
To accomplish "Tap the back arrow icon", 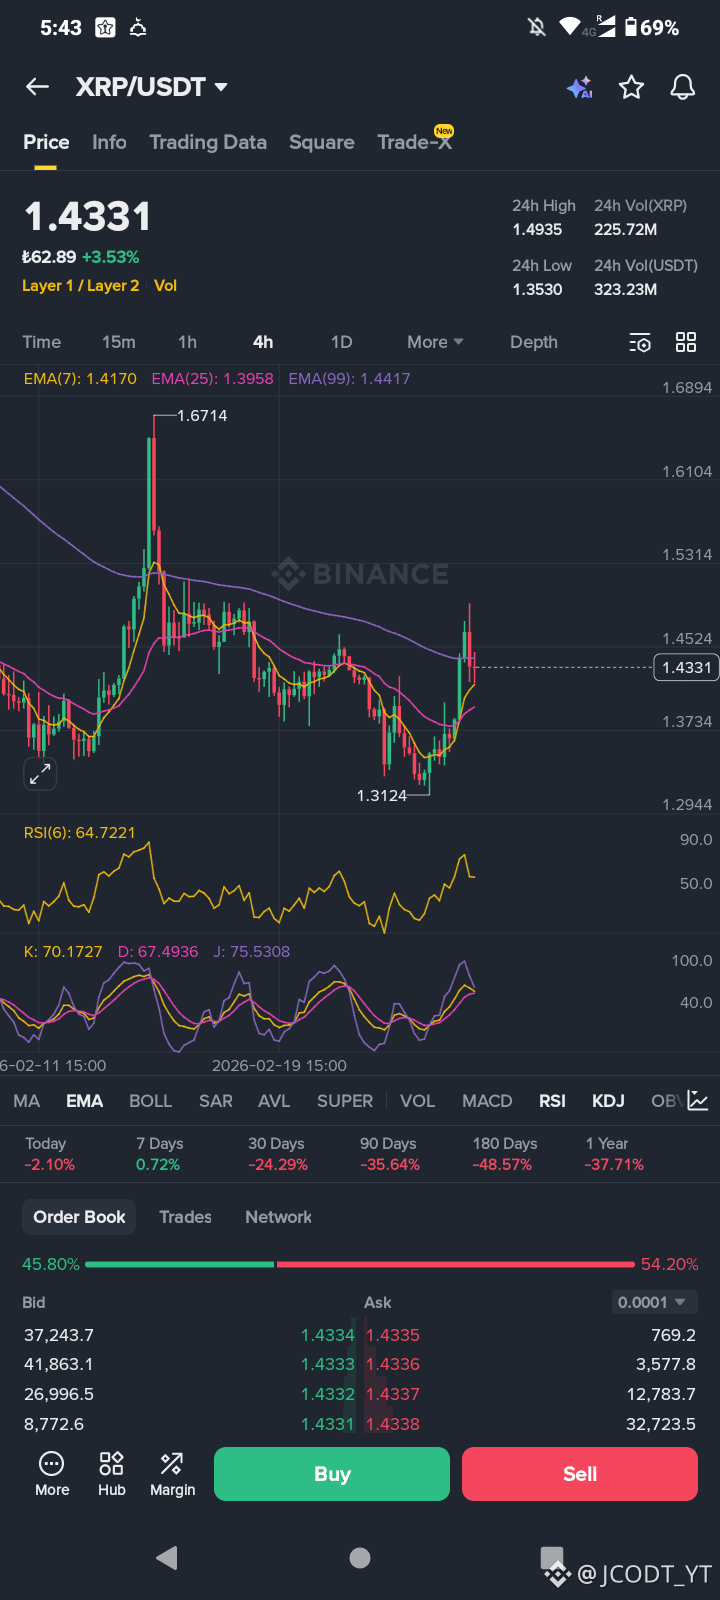I will [x=37, y=87].
